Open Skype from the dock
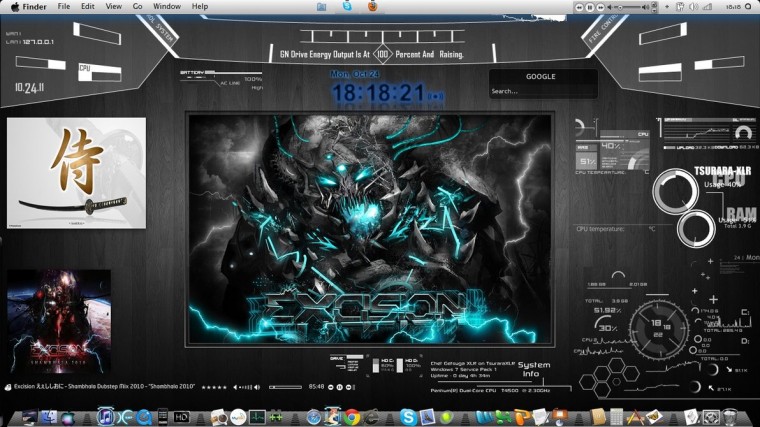 409,417
